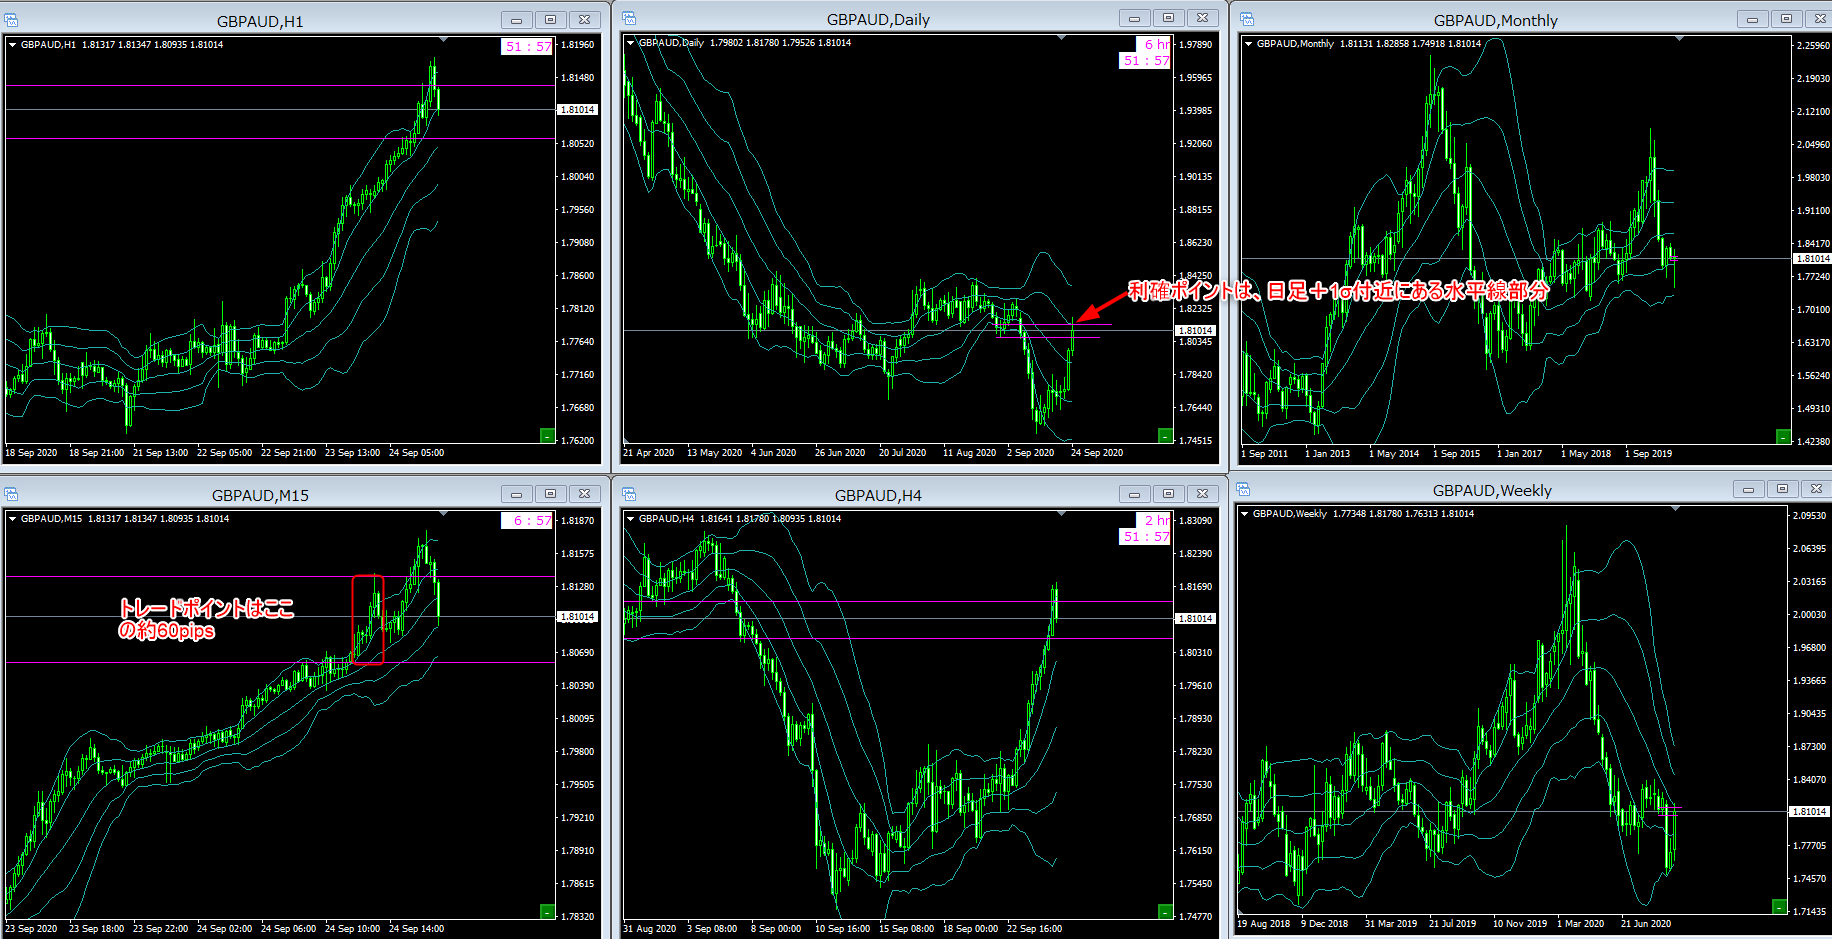Activate the GBPAUD,Monthly window title bar
1832x939 pixels.
(1495, 20)
